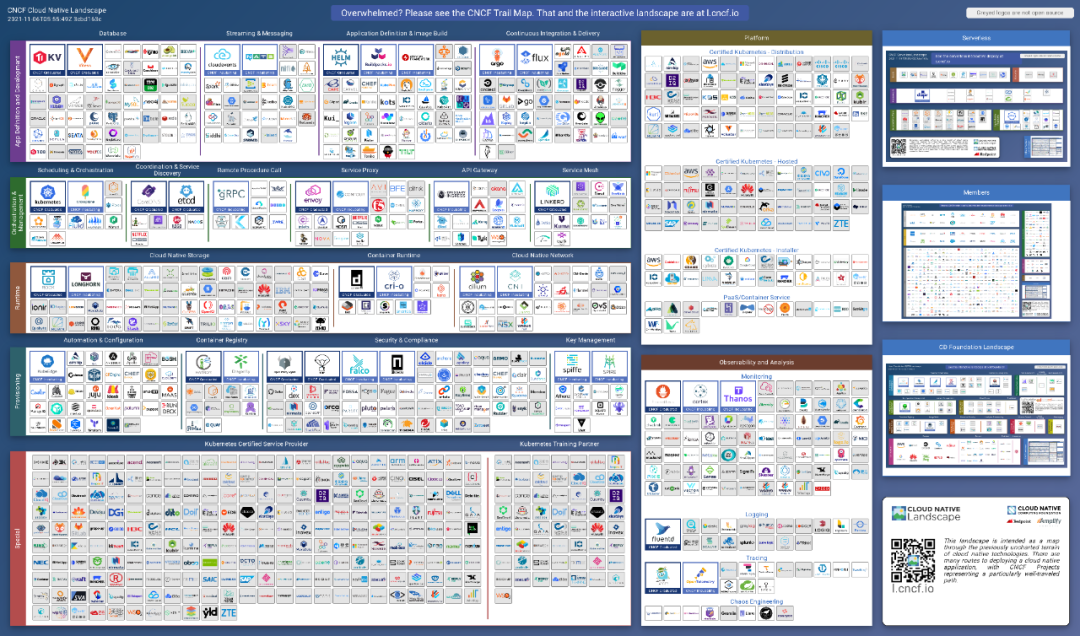This screenshot has width=1080, height=636.
Task: Click the cortex monitoring card
Action: pos(700,397)
